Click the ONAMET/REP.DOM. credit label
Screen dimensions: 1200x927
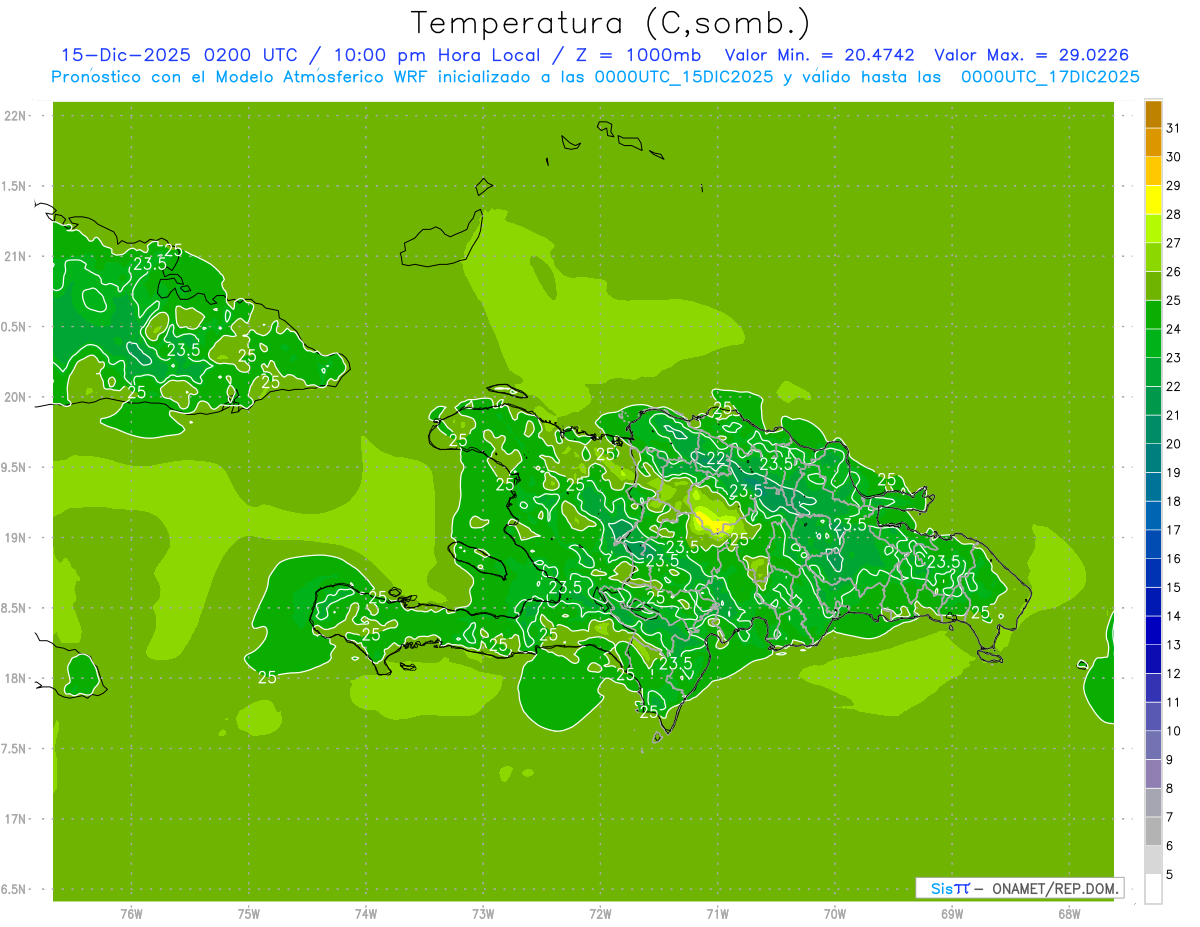1056,888
